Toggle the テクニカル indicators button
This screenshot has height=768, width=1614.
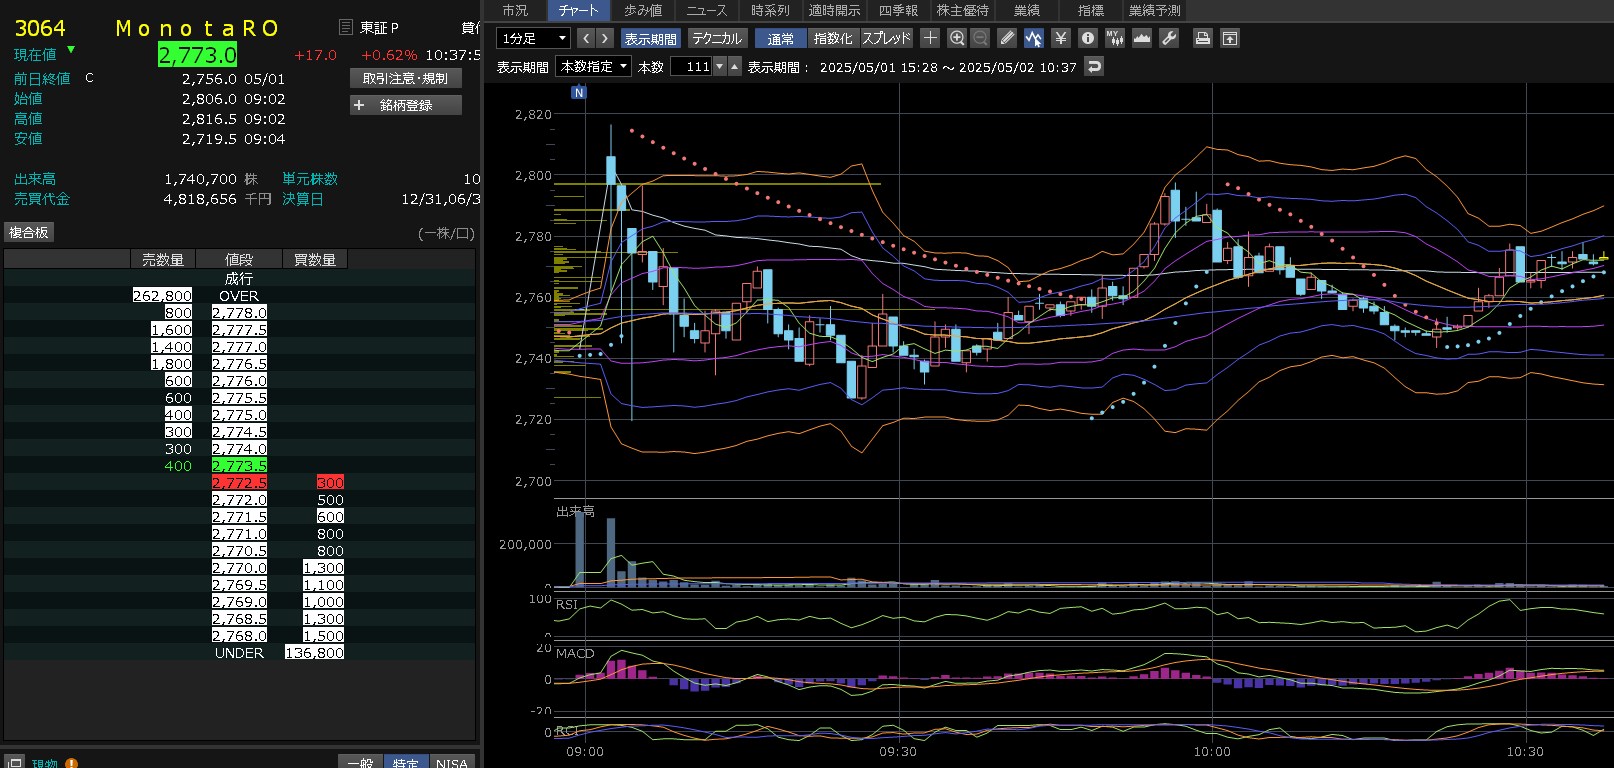coord(717,38)
